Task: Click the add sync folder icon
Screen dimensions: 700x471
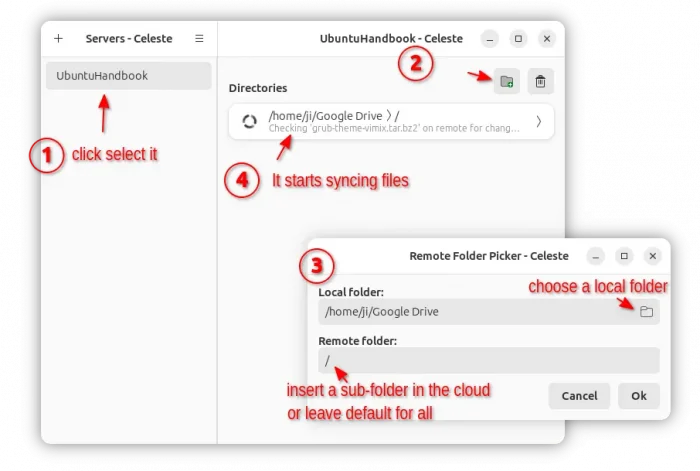Action: tap(506, 82)
